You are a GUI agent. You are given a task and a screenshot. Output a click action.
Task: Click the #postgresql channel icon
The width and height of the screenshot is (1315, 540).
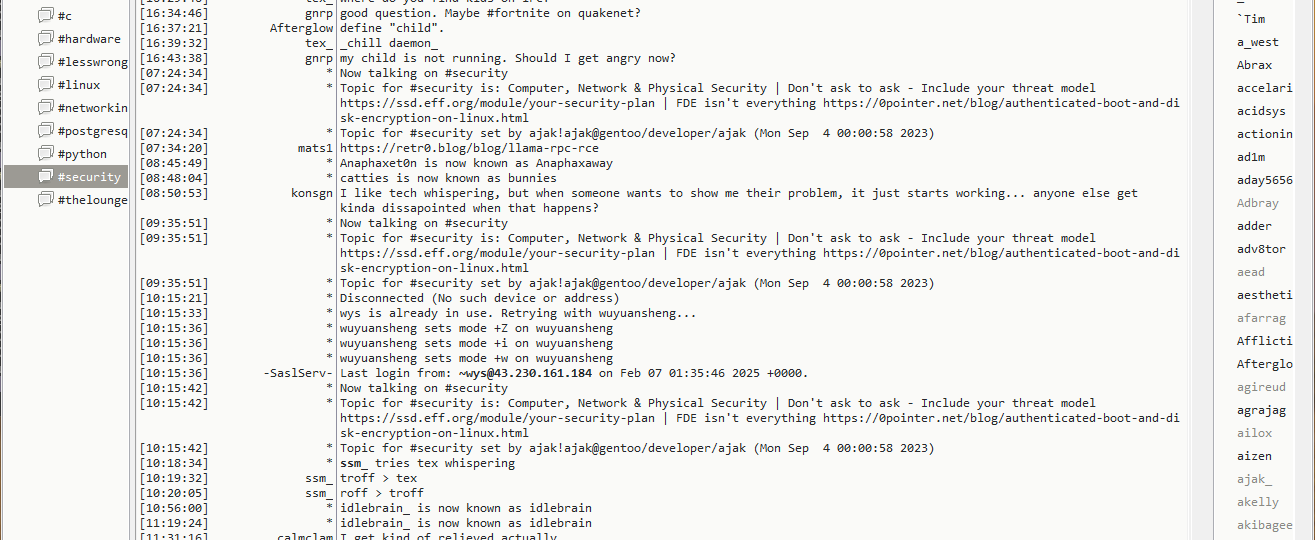pyautogui.click(x=45, y=131)
